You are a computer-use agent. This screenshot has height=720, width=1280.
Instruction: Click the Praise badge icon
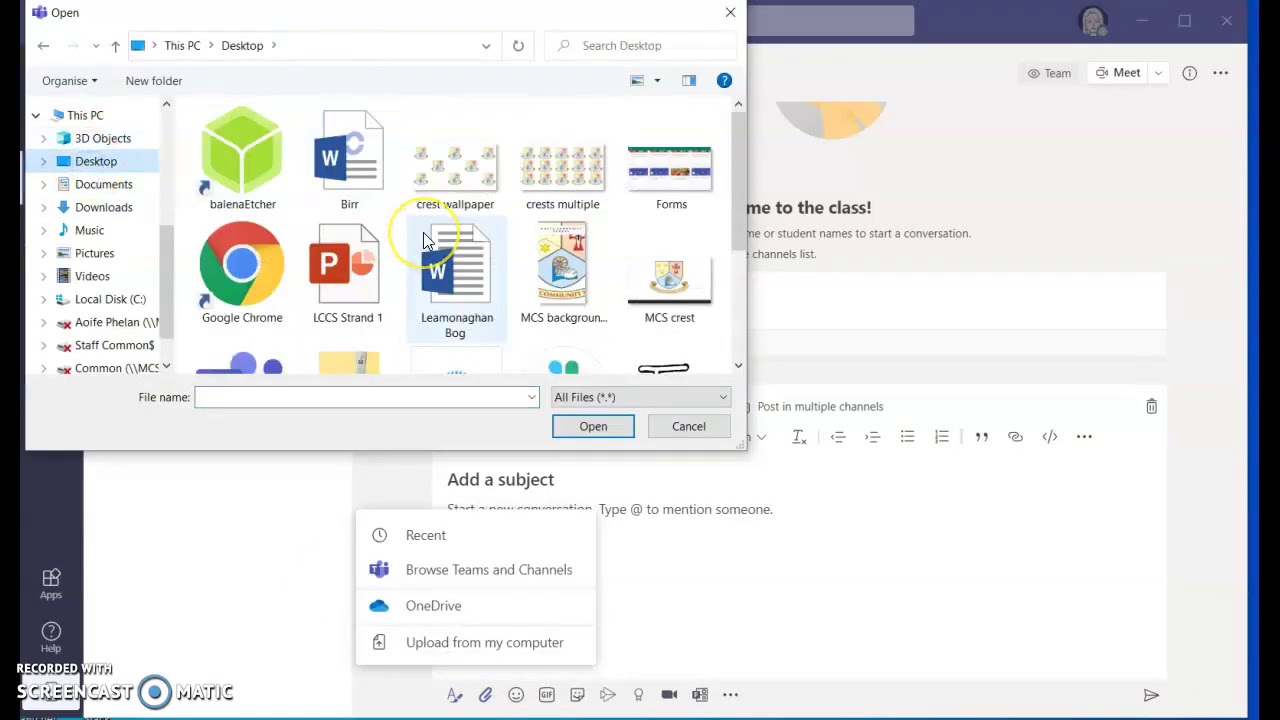(638, 695)
